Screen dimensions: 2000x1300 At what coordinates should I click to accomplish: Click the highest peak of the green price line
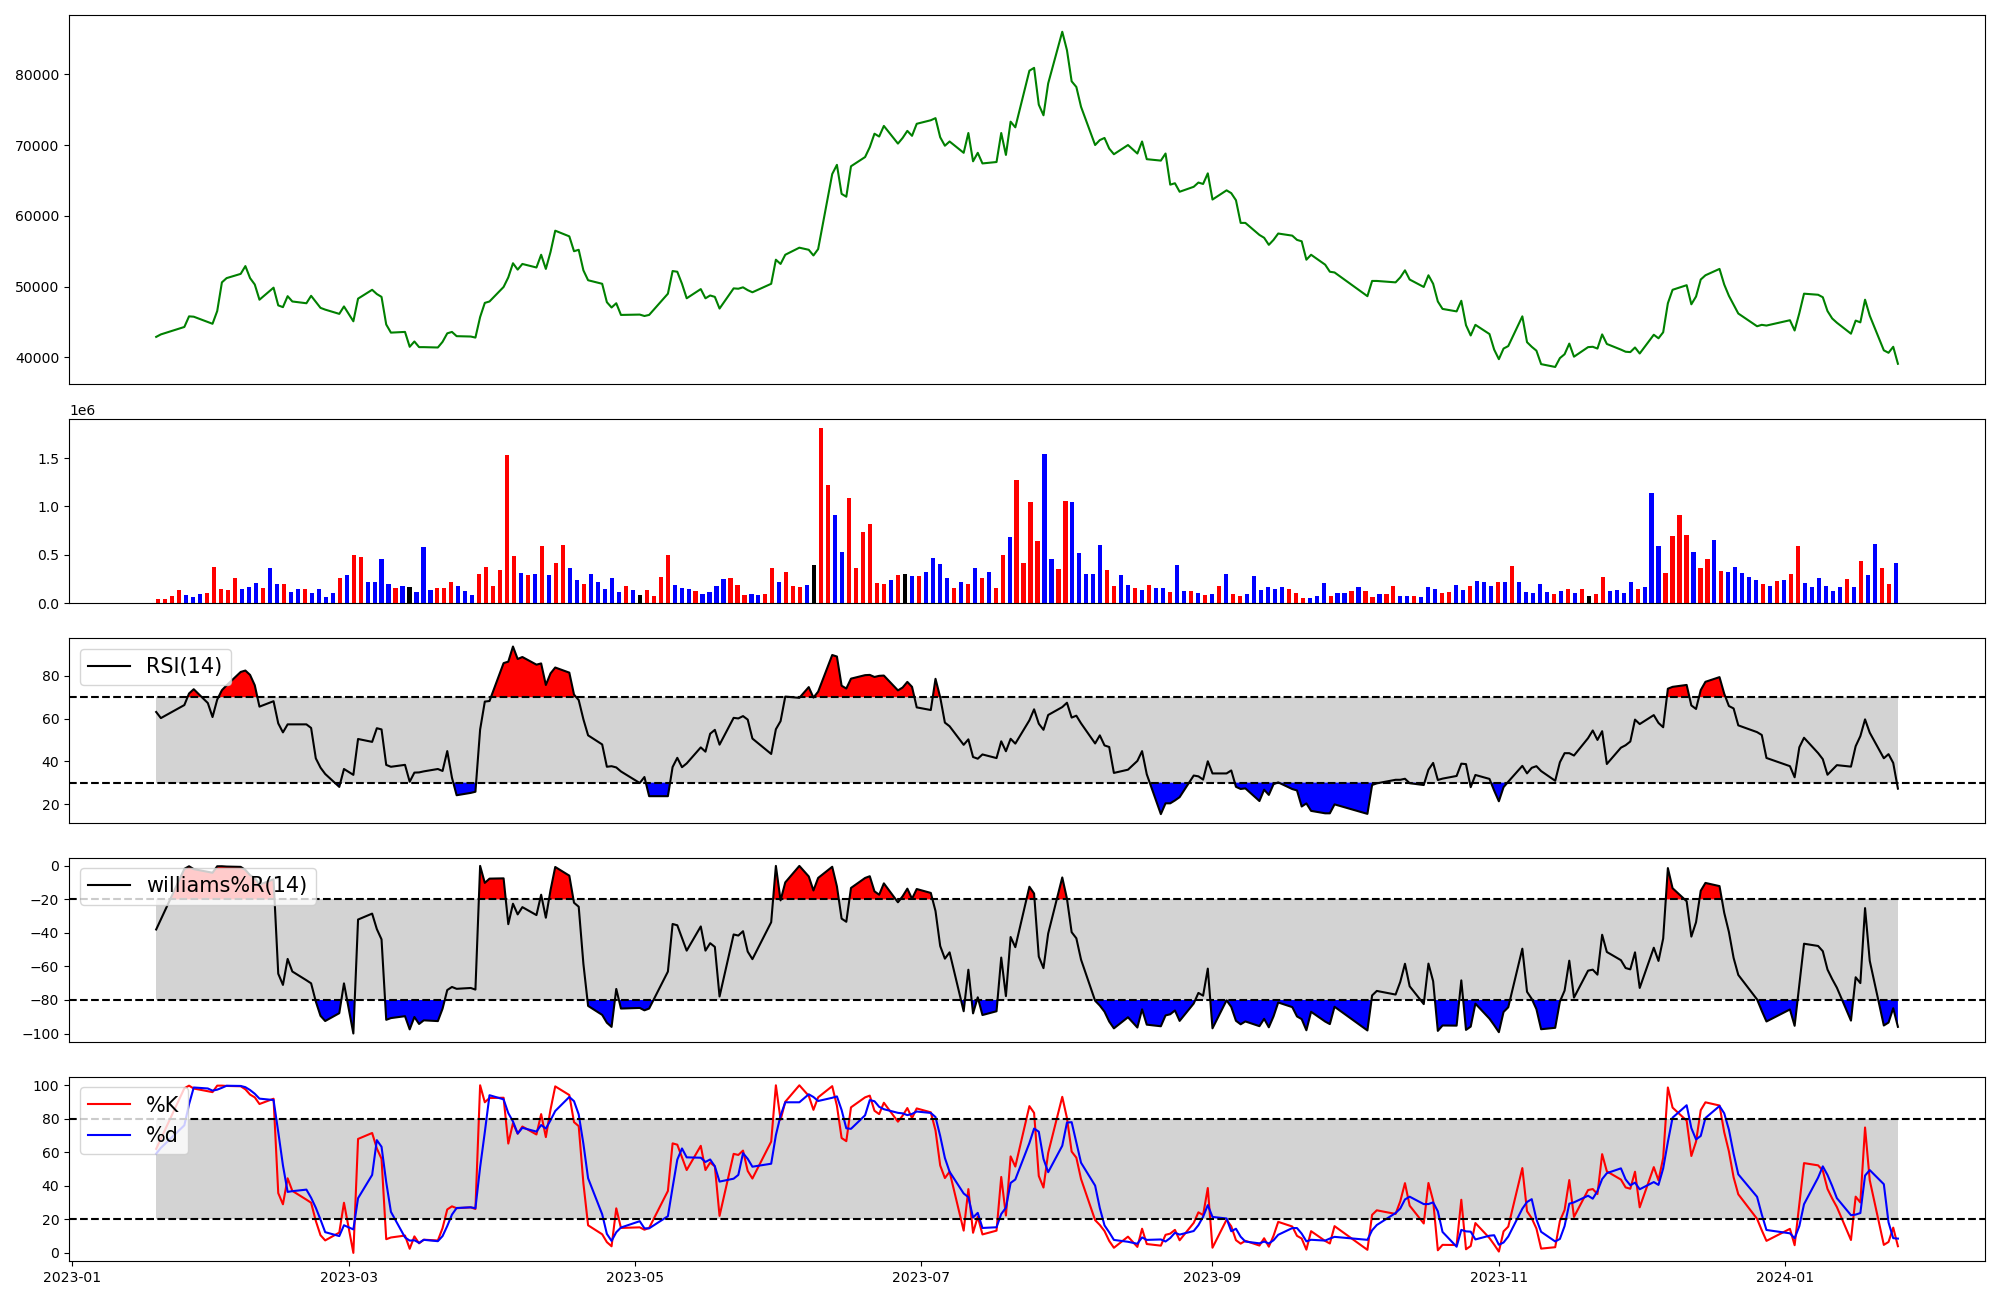[x=1062, y=32]
